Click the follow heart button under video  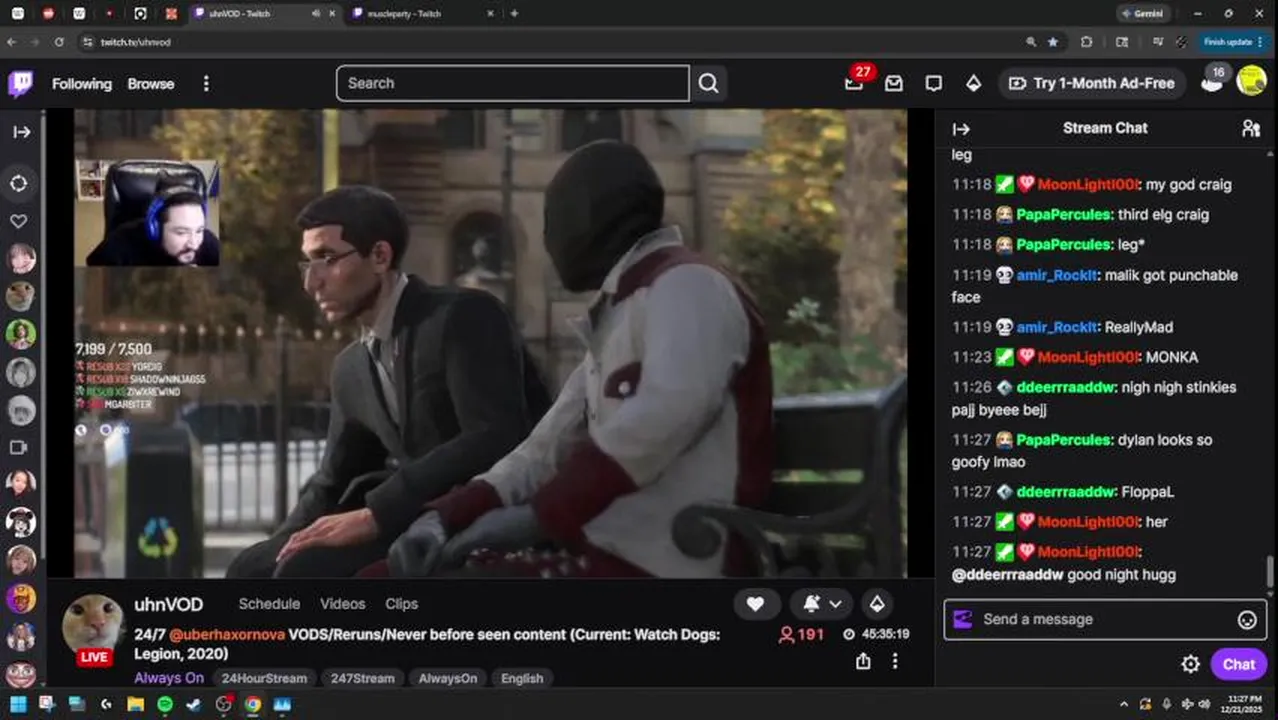coord(756,604)
